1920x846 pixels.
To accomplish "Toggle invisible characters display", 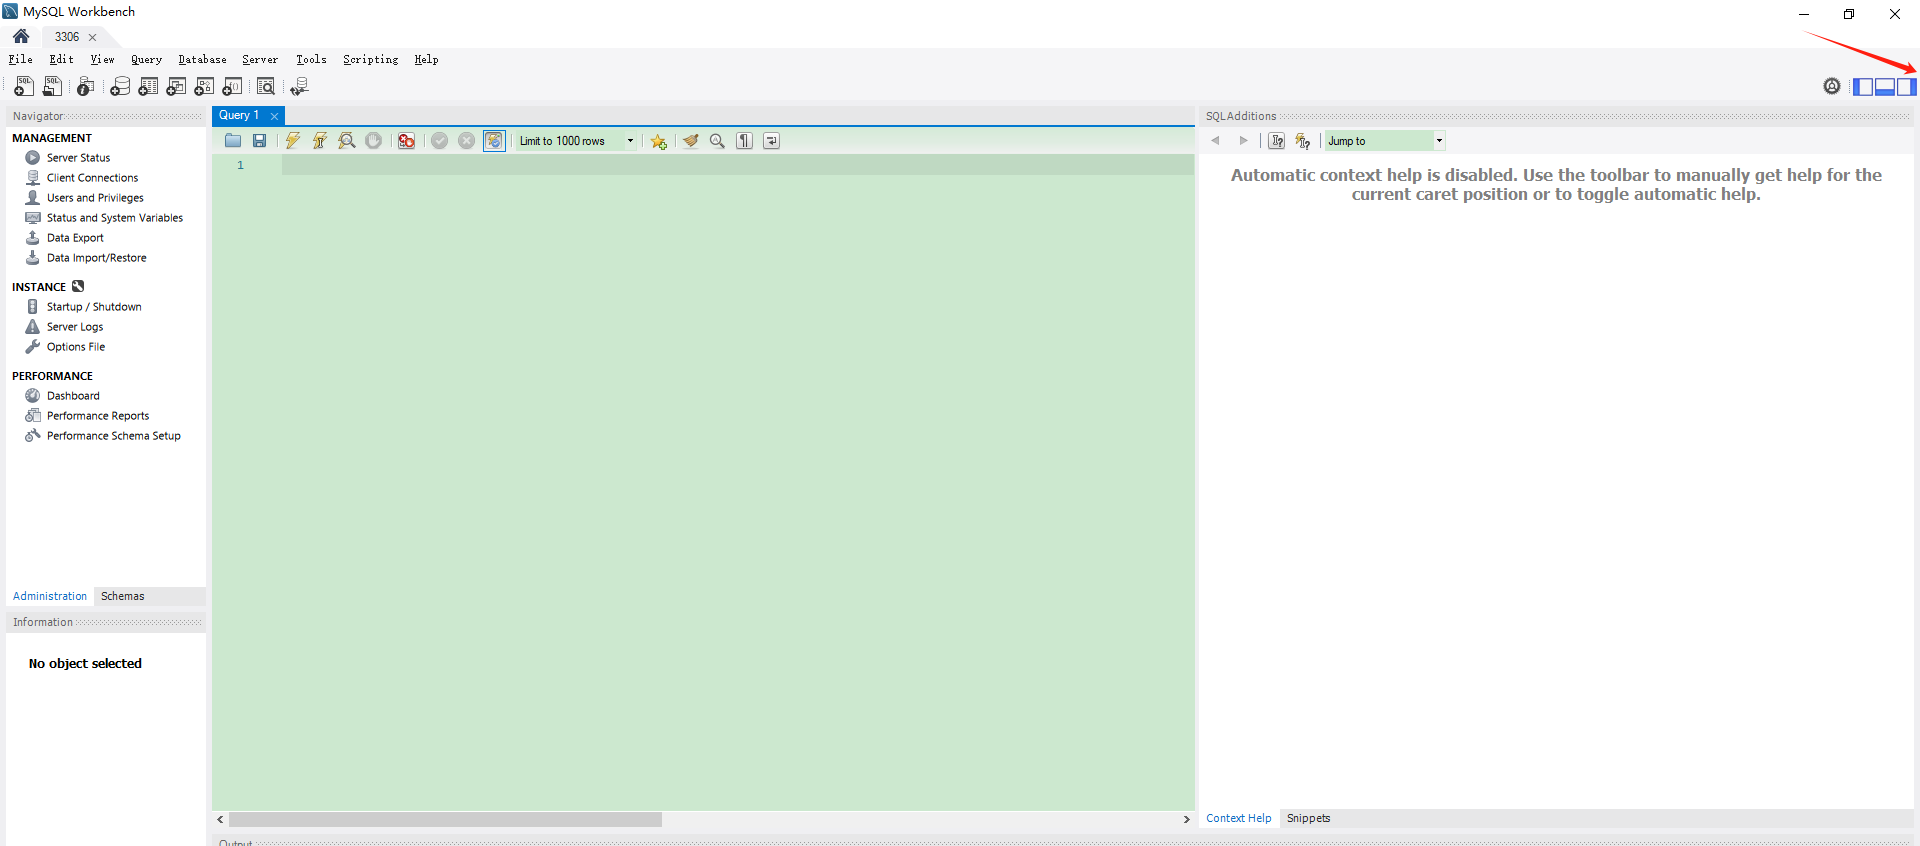I will click(x=745, y=141).
